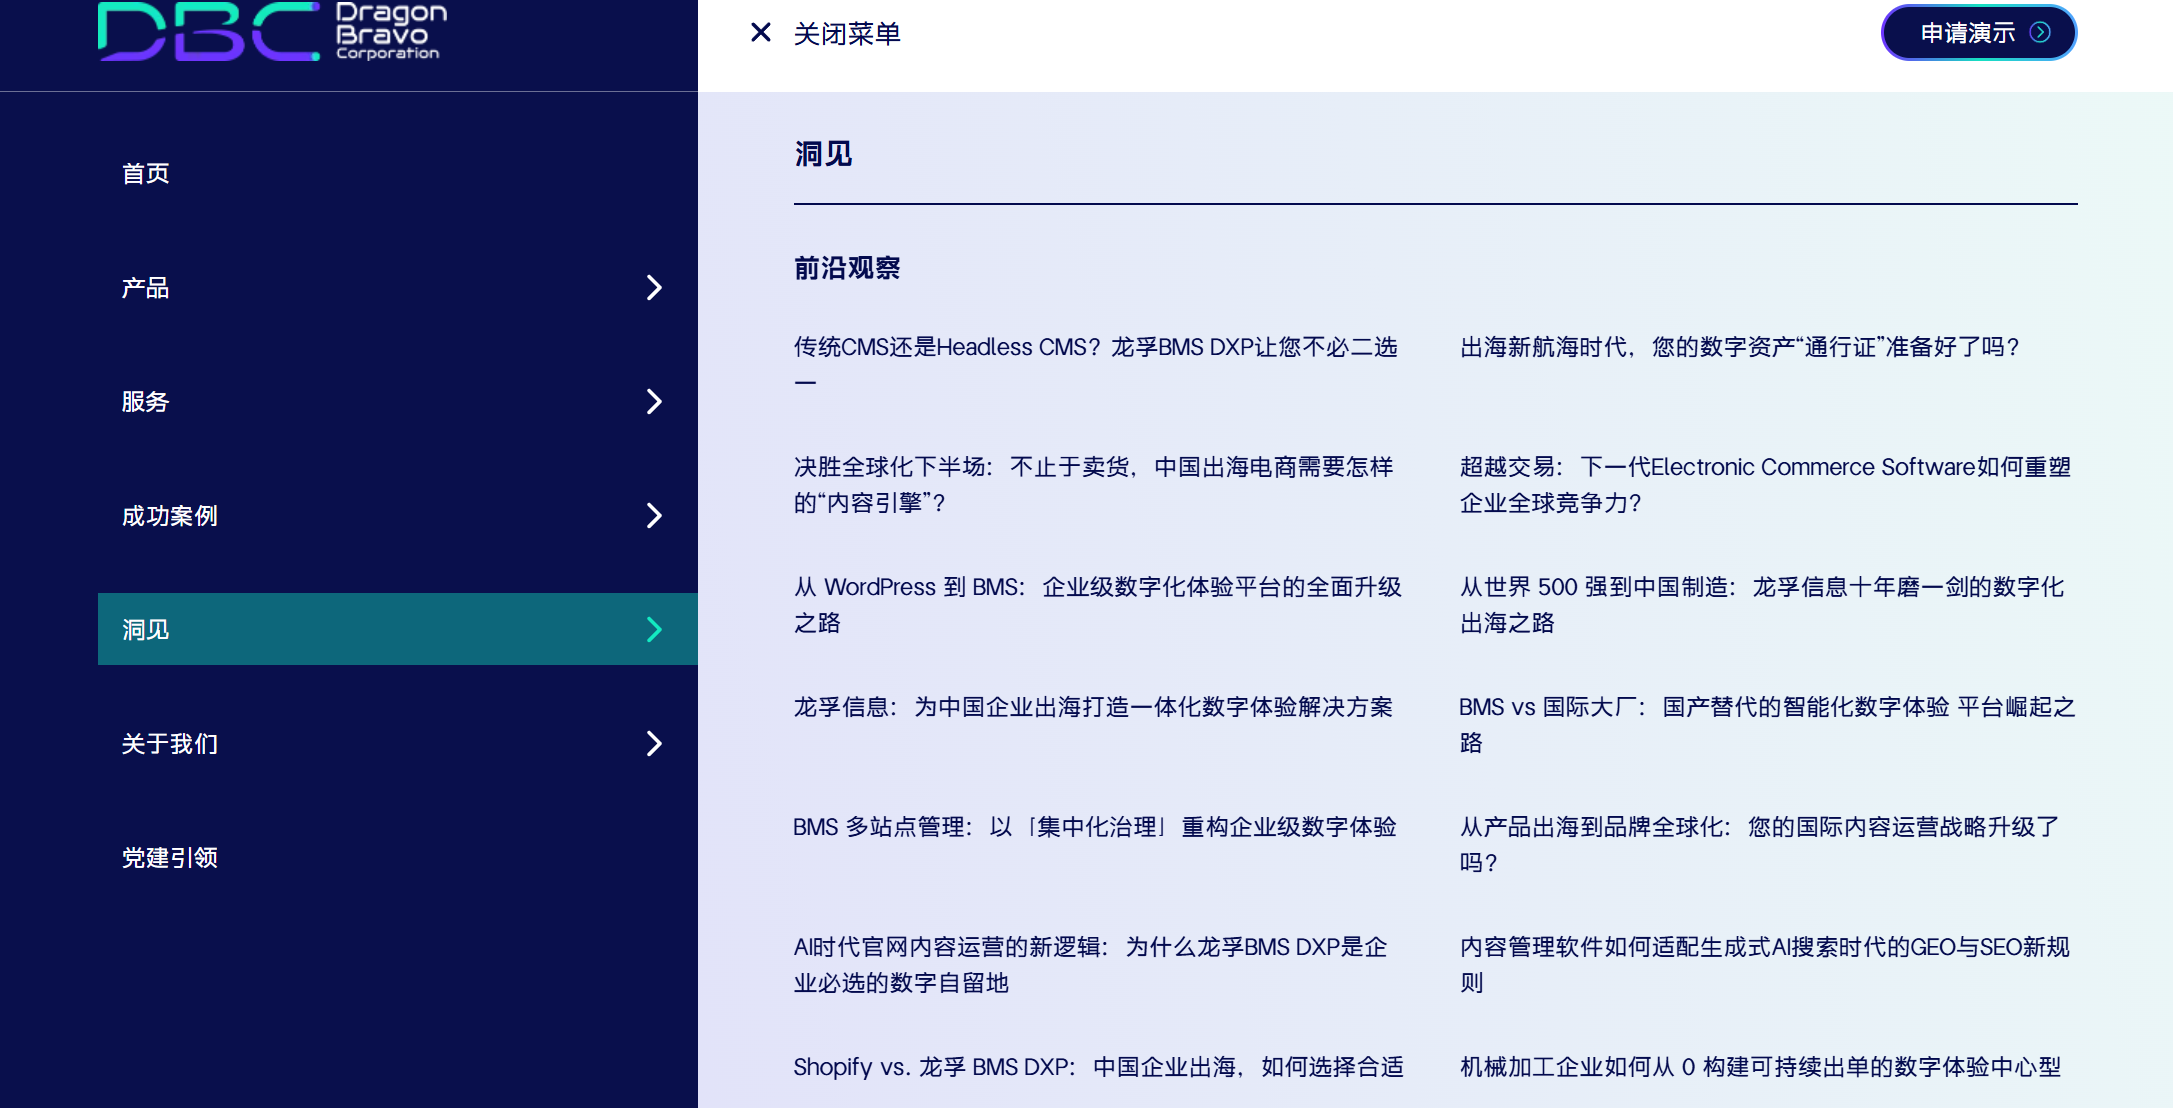Click the DBC Dragon Bravo Corporation logo

[x=273, y=31]
